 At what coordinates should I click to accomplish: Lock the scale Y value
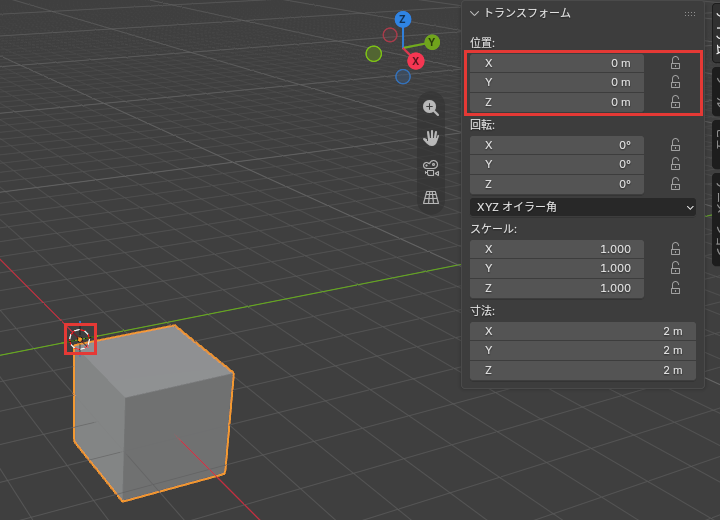675,268
